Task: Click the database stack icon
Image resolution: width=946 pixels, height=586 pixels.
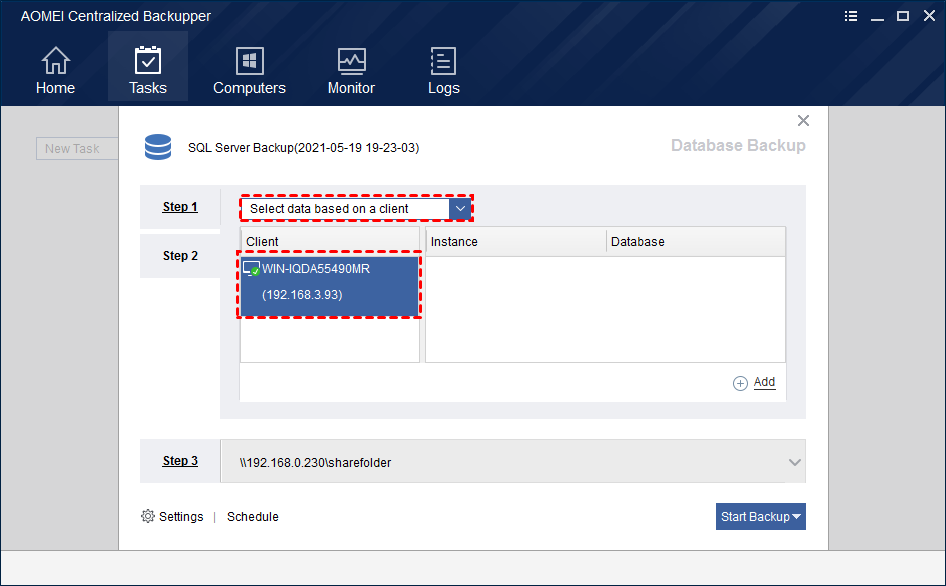Action: pos(158,147)
